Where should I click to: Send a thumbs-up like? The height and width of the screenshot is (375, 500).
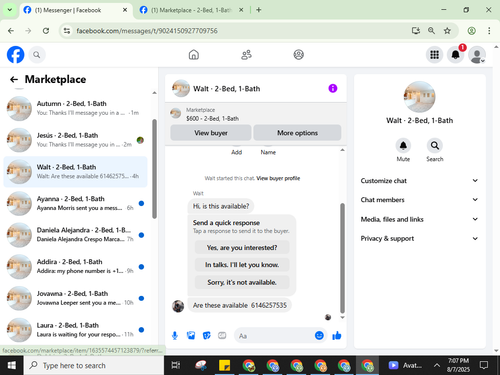[337, 336]
